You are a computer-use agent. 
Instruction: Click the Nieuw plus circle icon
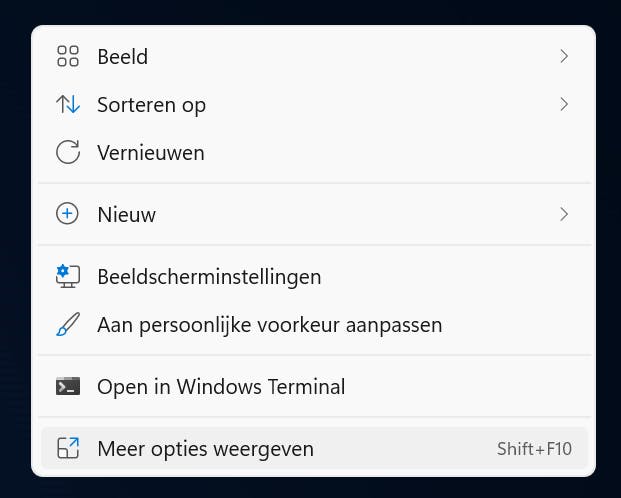[68, 214]
